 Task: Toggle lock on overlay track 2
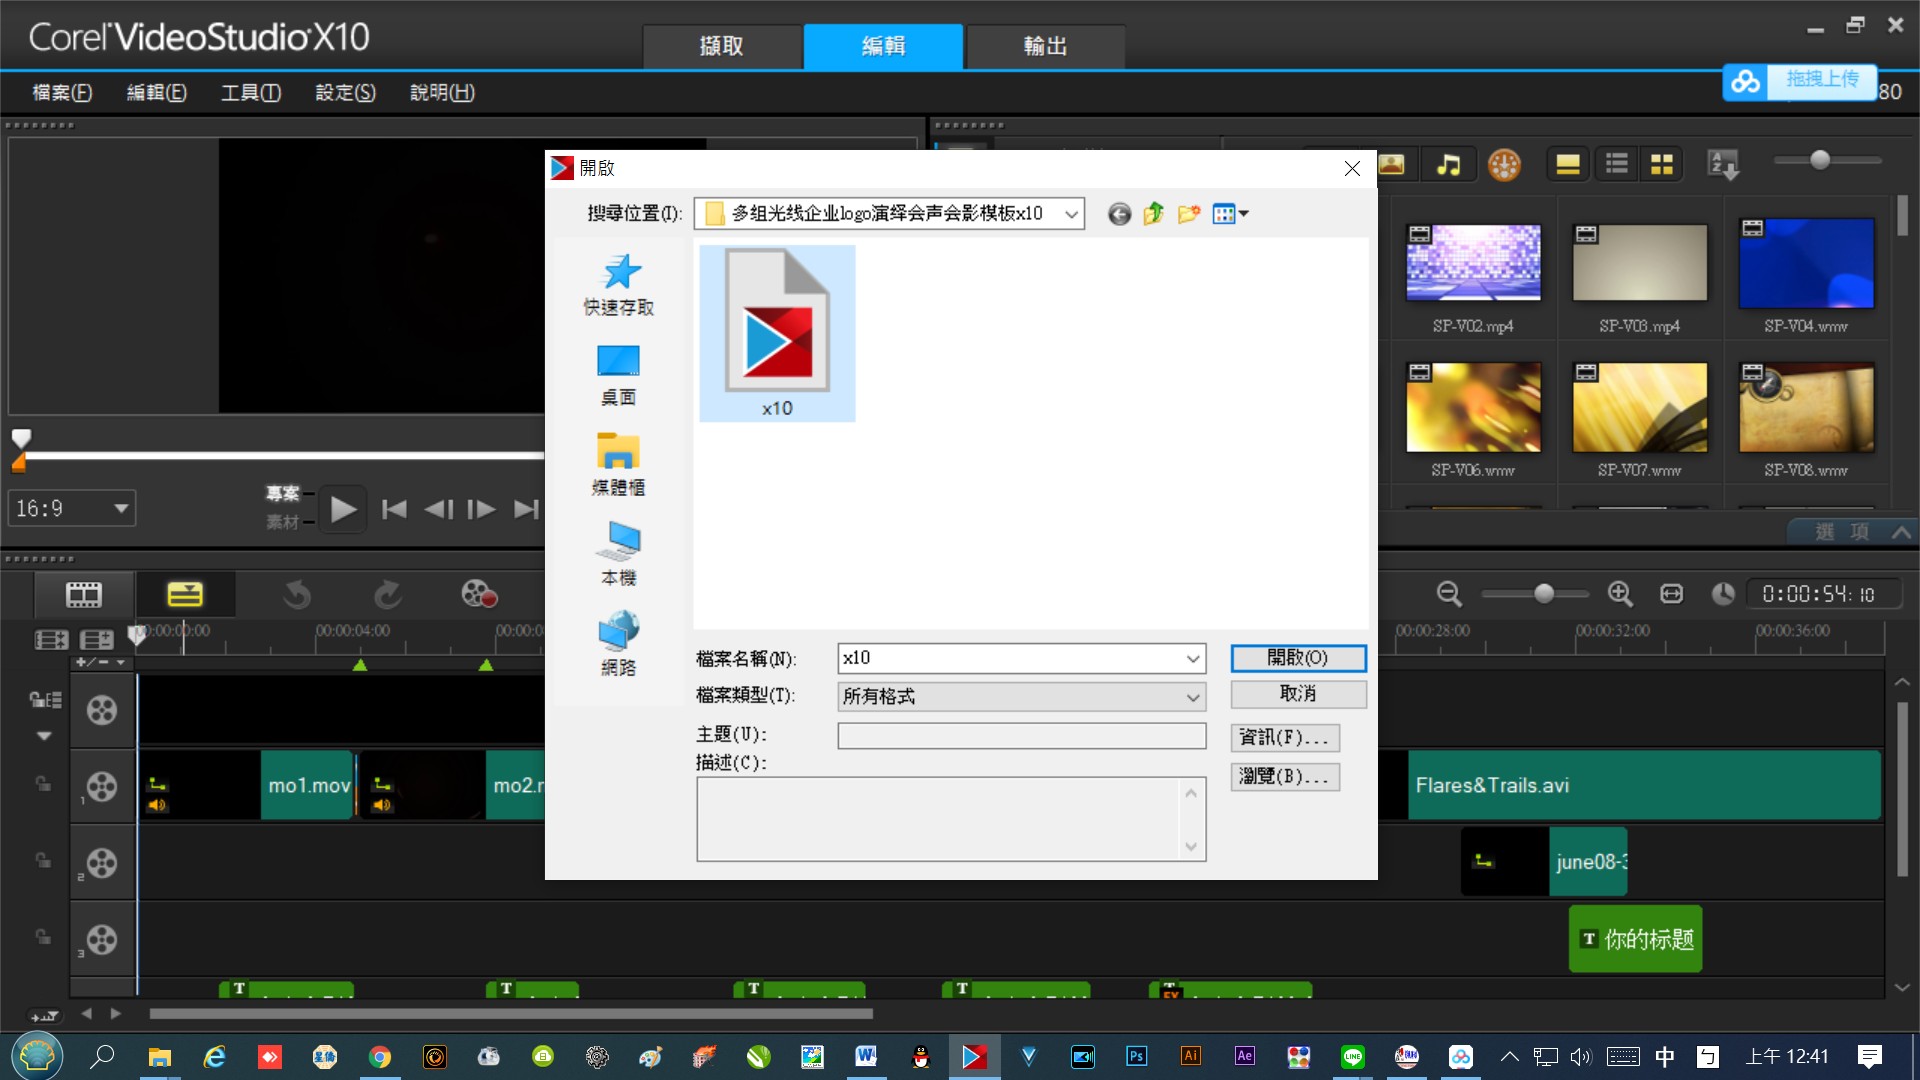point(43,861)
